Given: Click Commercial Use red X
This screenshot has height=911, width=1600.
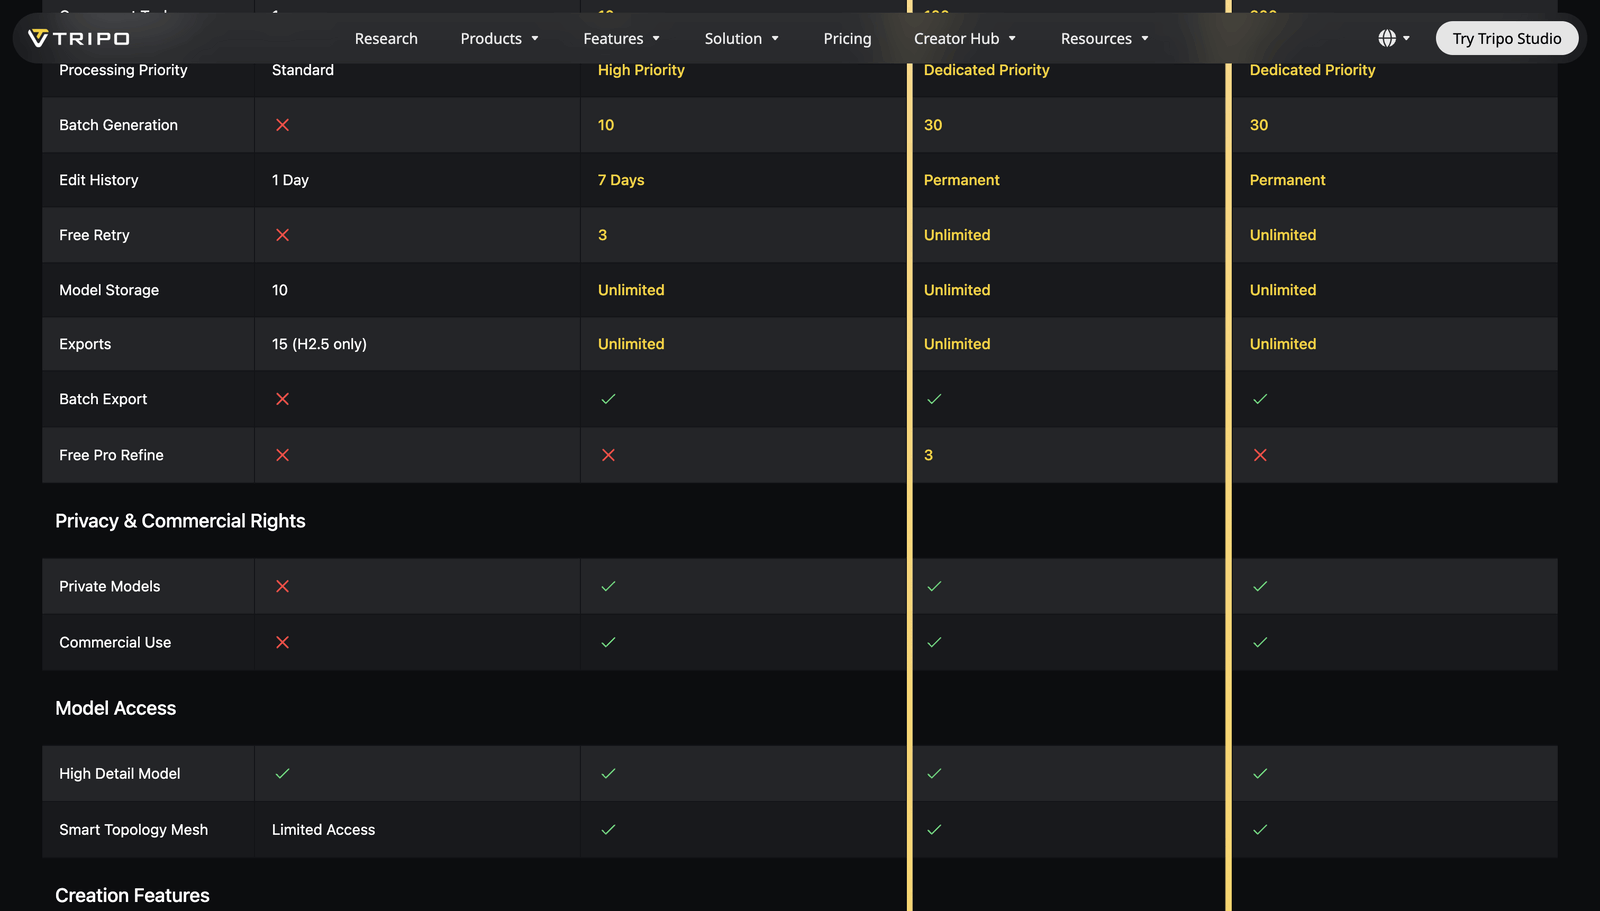Looking at the screenshot, I should tap(282, 642).
